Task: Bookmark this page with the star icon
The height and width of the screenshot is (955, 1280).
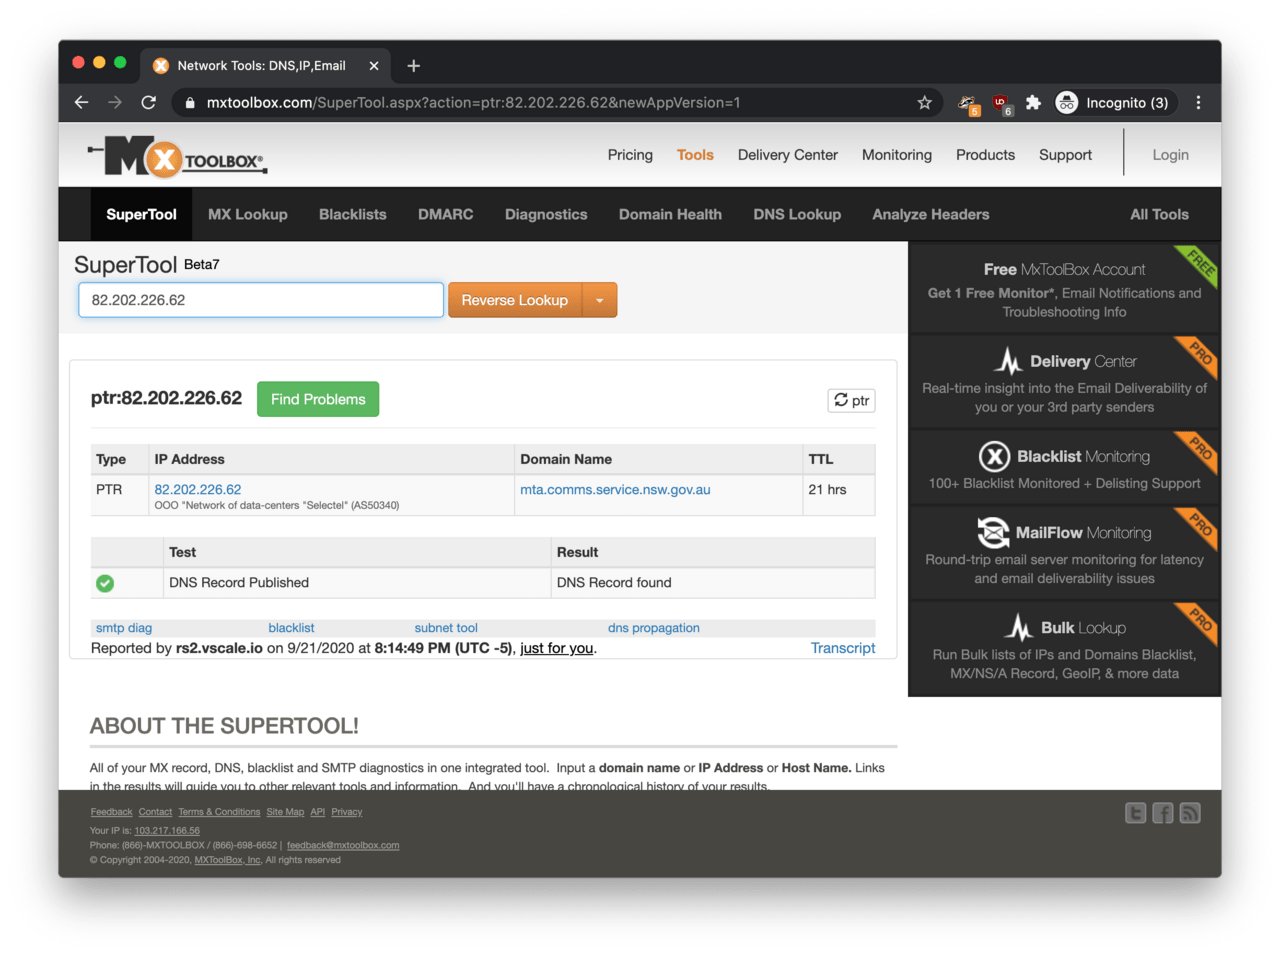Action: point(924,103)
